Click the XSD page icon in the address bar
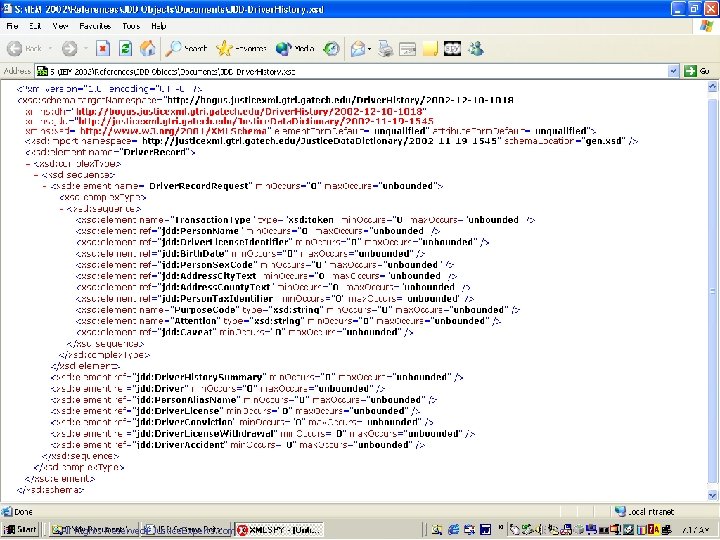 tap(42, 71)
